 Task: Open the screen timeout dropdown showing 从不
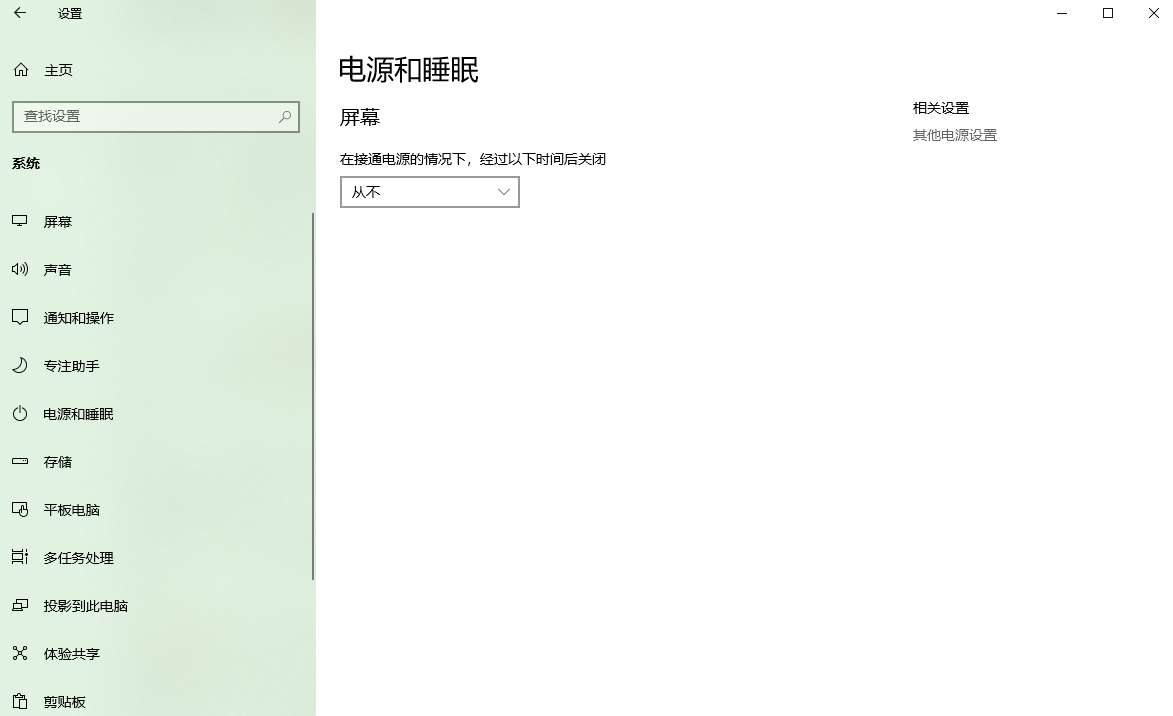(x=429, y=191)
